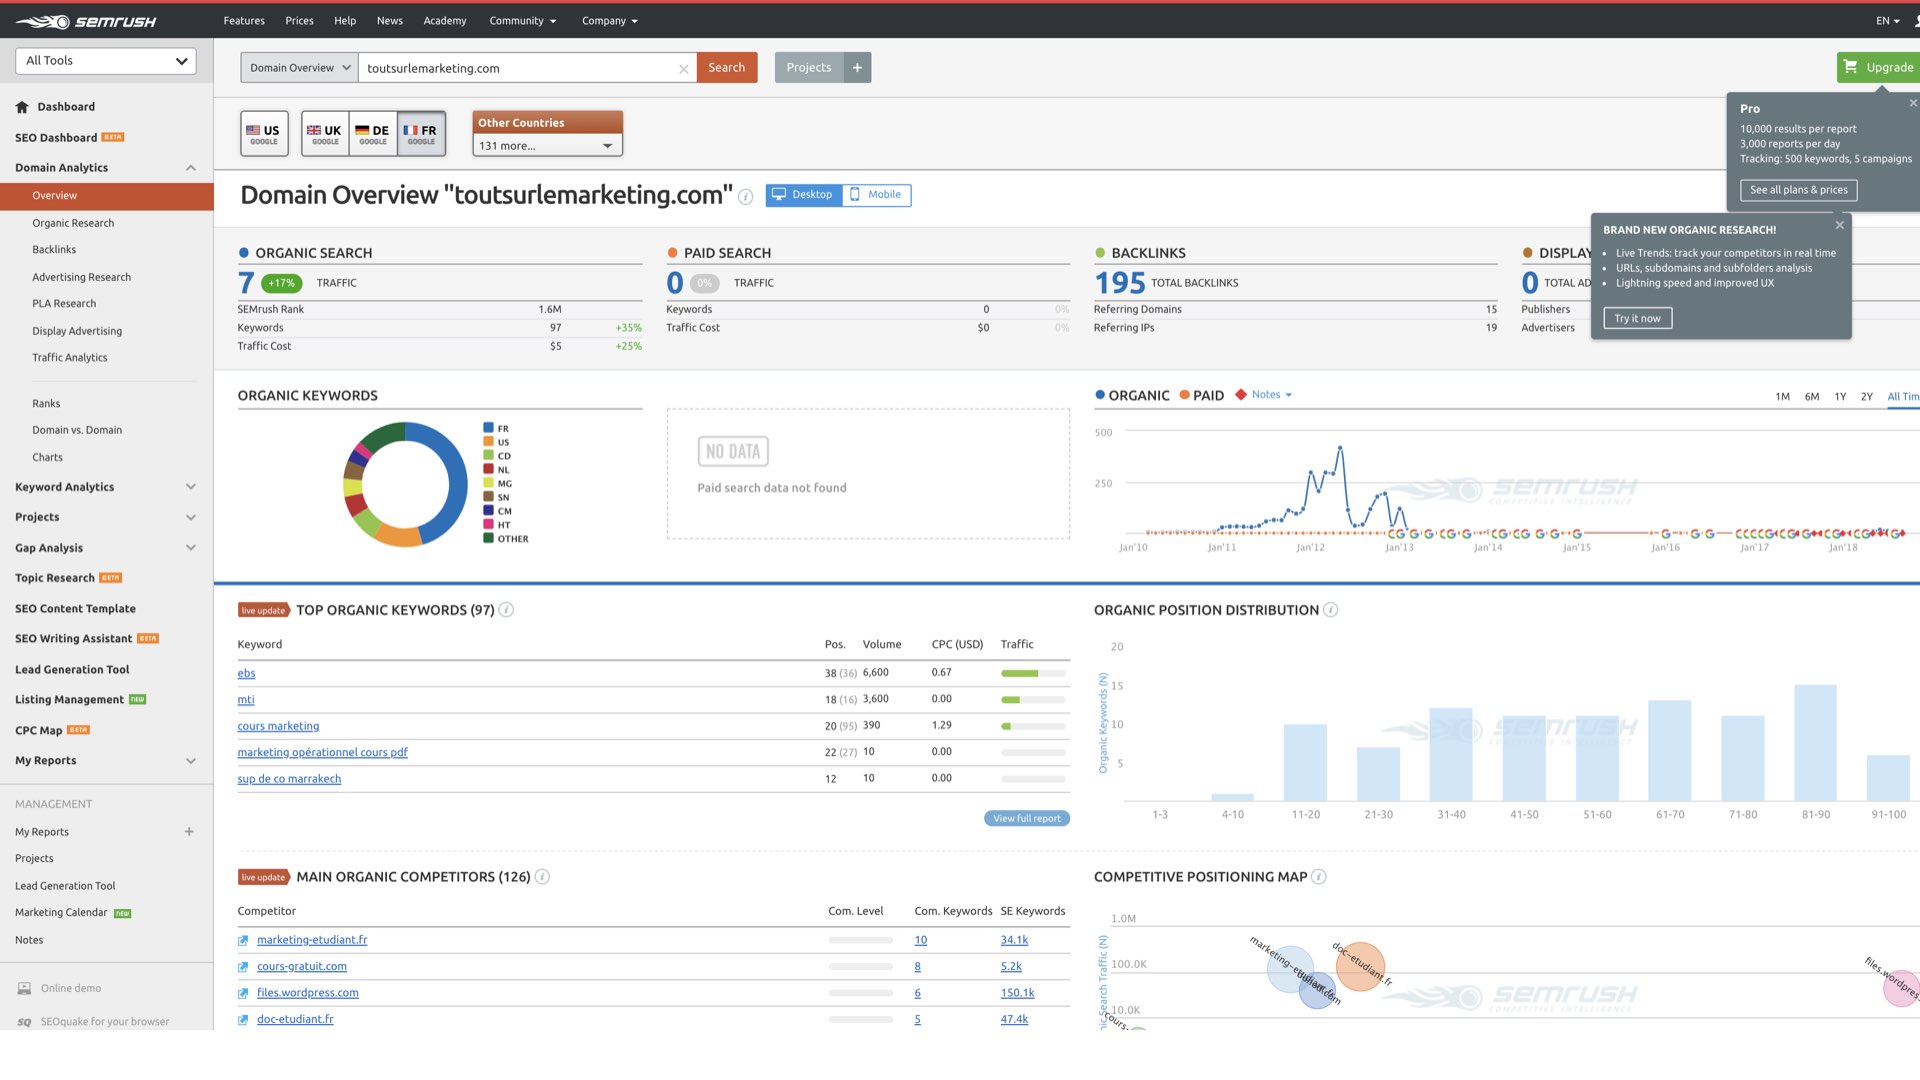This screenshot has width=1920, height=1080.
Task: Open the Features menu item
Action: pos(244,21)
